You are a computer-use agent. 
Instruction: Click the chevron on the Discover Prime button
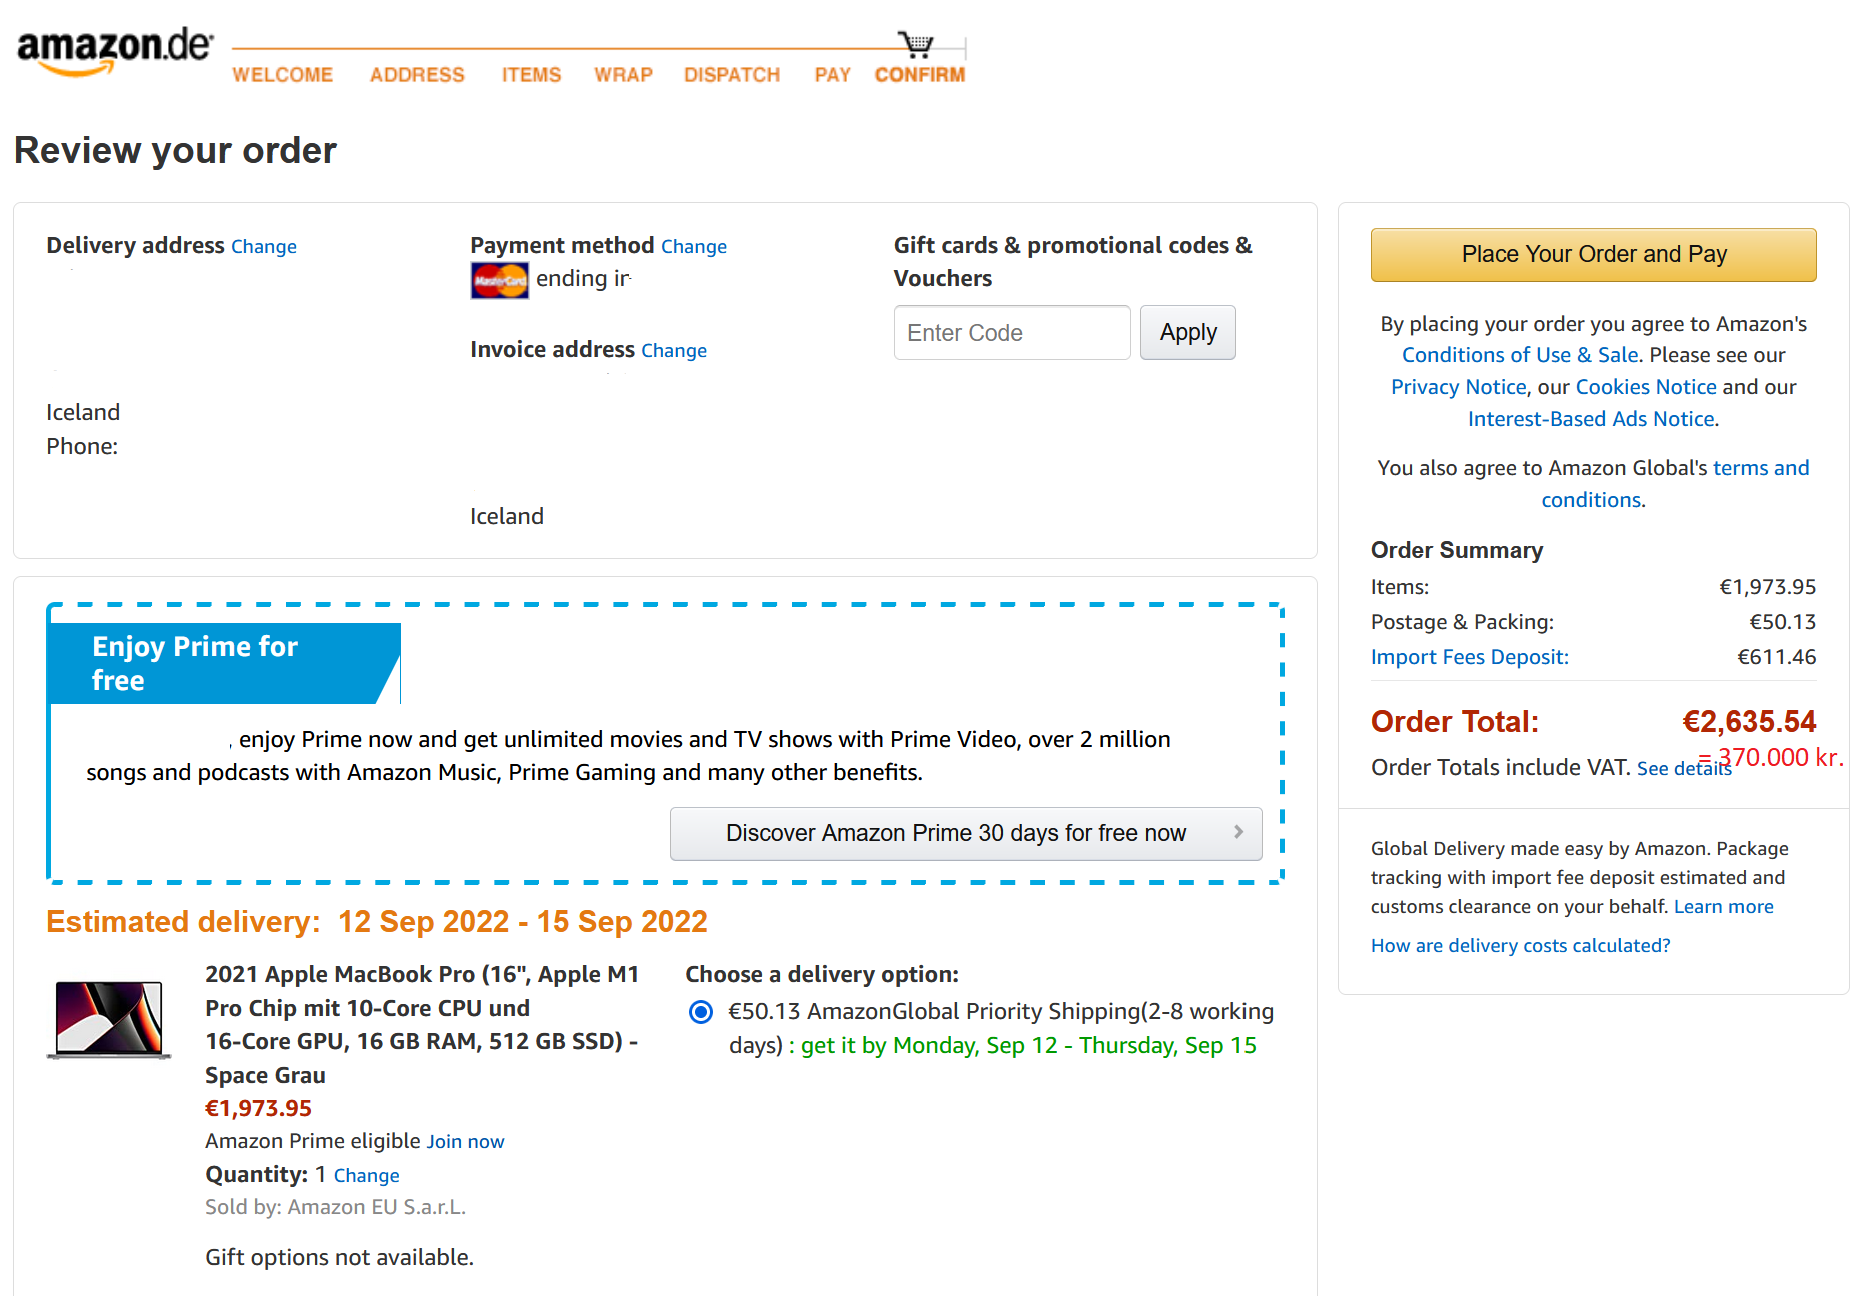pos(1240,833)
